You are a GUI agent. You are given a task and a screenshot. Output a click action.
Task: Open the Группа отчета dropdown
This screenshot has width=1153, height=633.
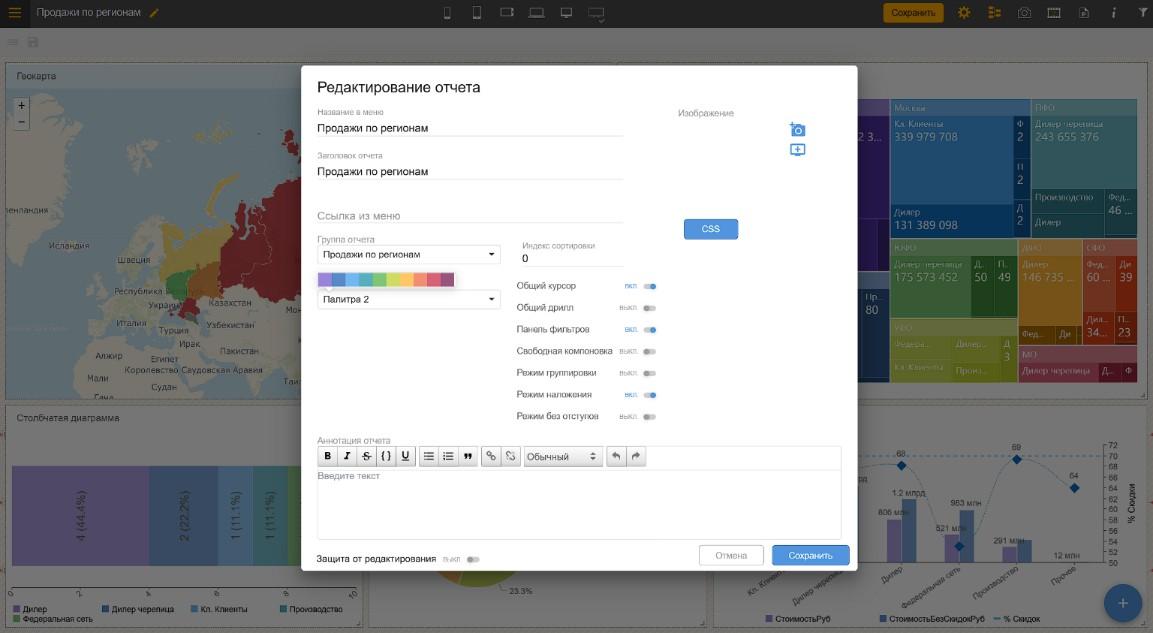[409, 254]
